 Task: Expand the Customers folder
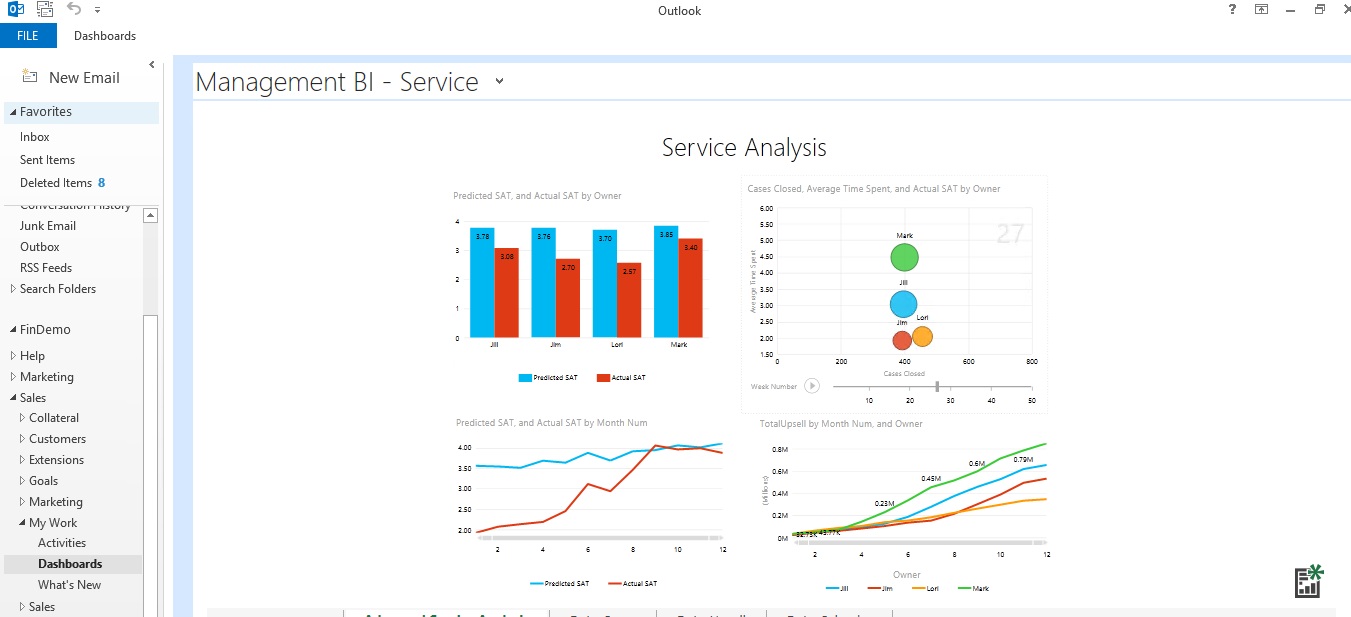(22, 439)
